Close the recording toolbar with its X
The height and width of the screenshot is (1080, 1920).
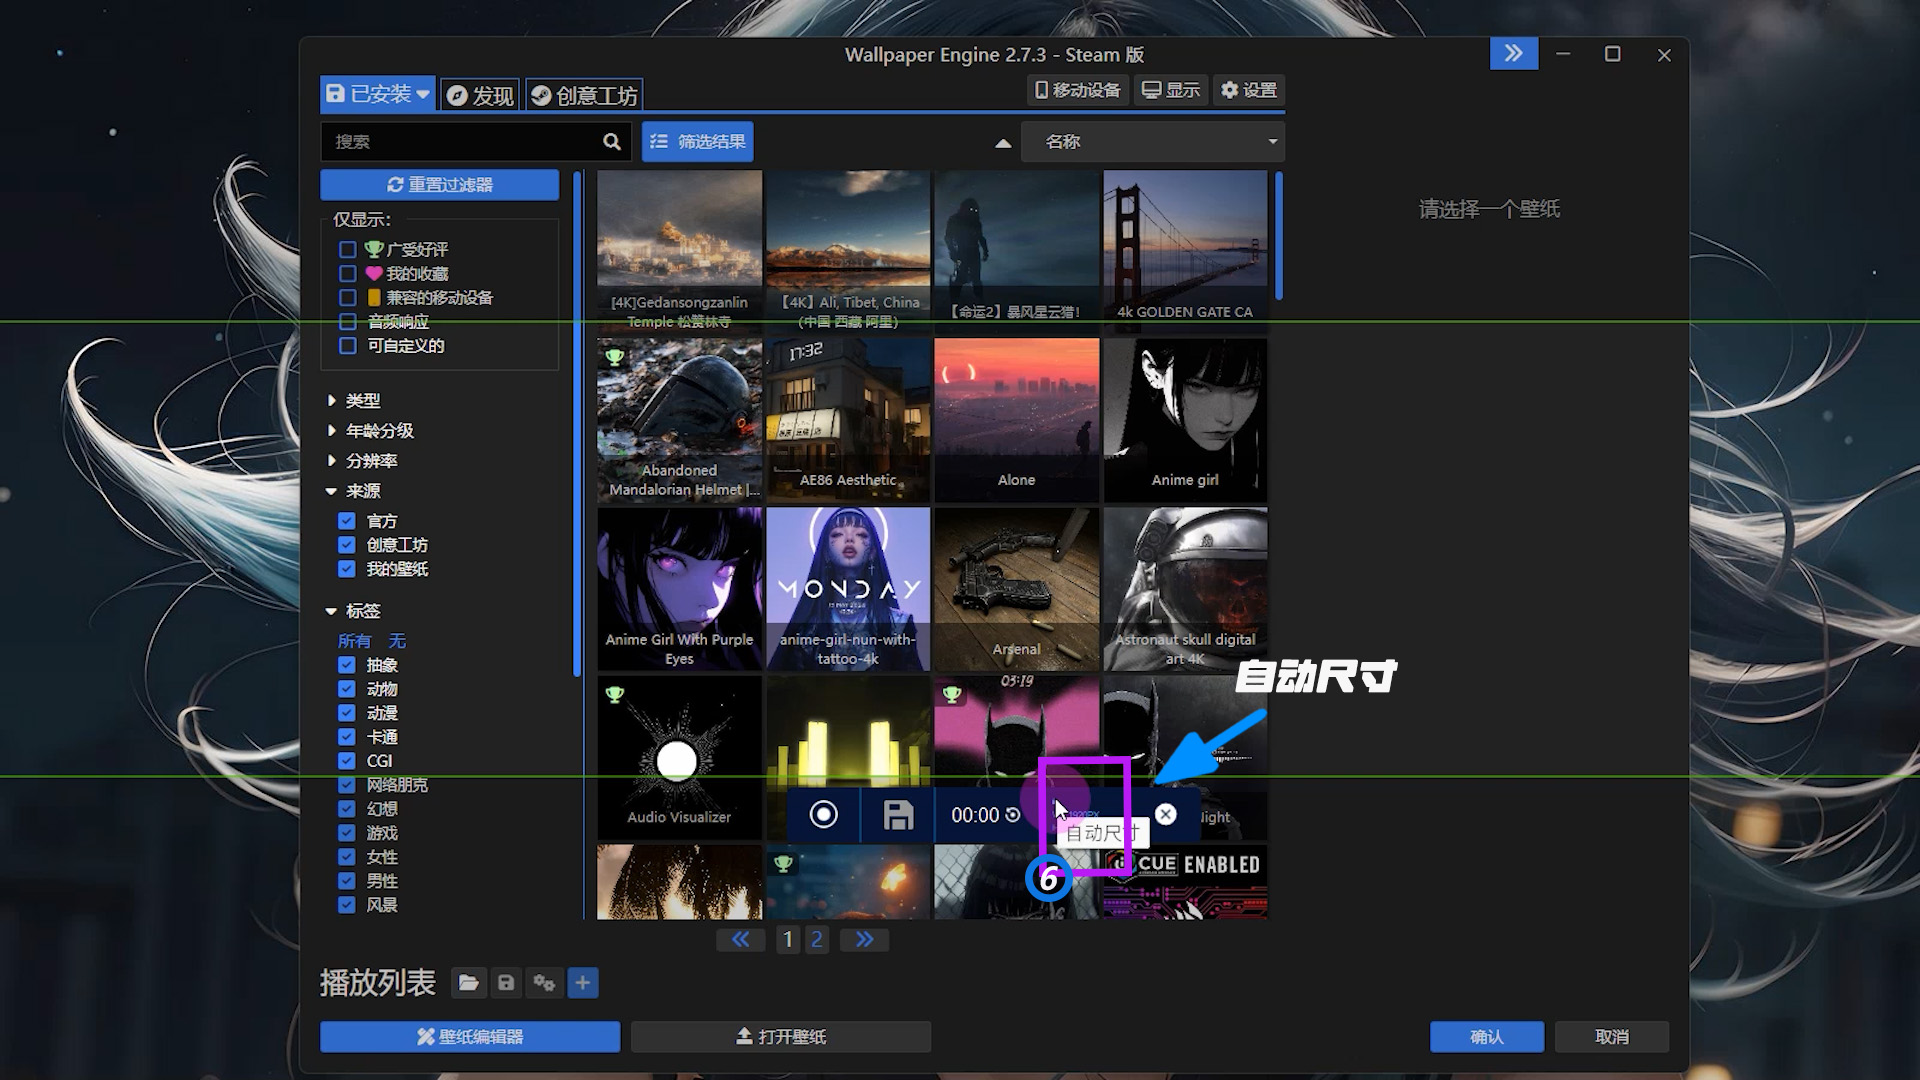pos(1166,814)
